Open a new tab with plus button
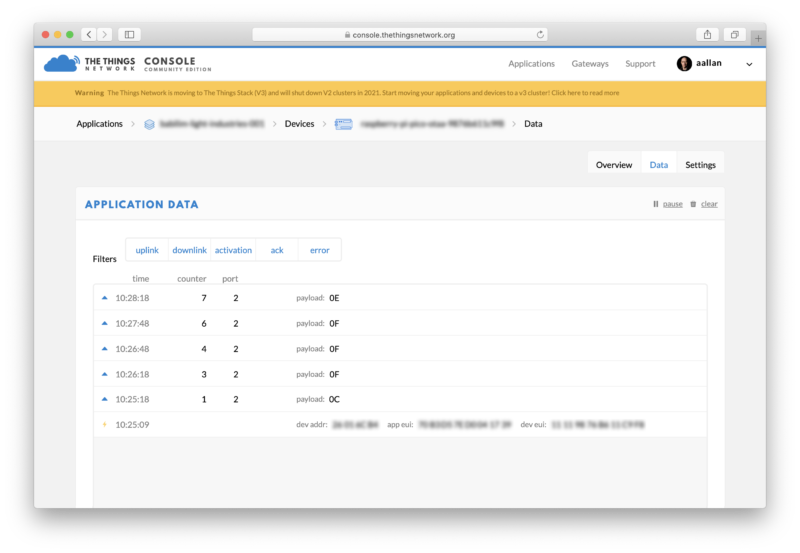The width and height of the screenshot is (800, 553). tap(758, 38)
